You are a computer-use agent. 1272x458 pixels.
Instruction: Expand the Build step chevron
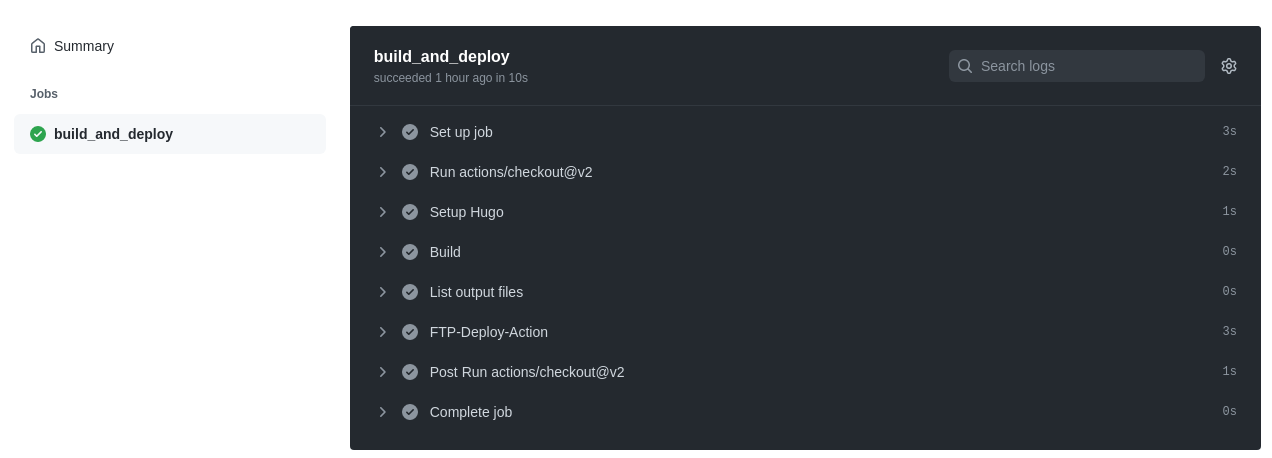382,252
